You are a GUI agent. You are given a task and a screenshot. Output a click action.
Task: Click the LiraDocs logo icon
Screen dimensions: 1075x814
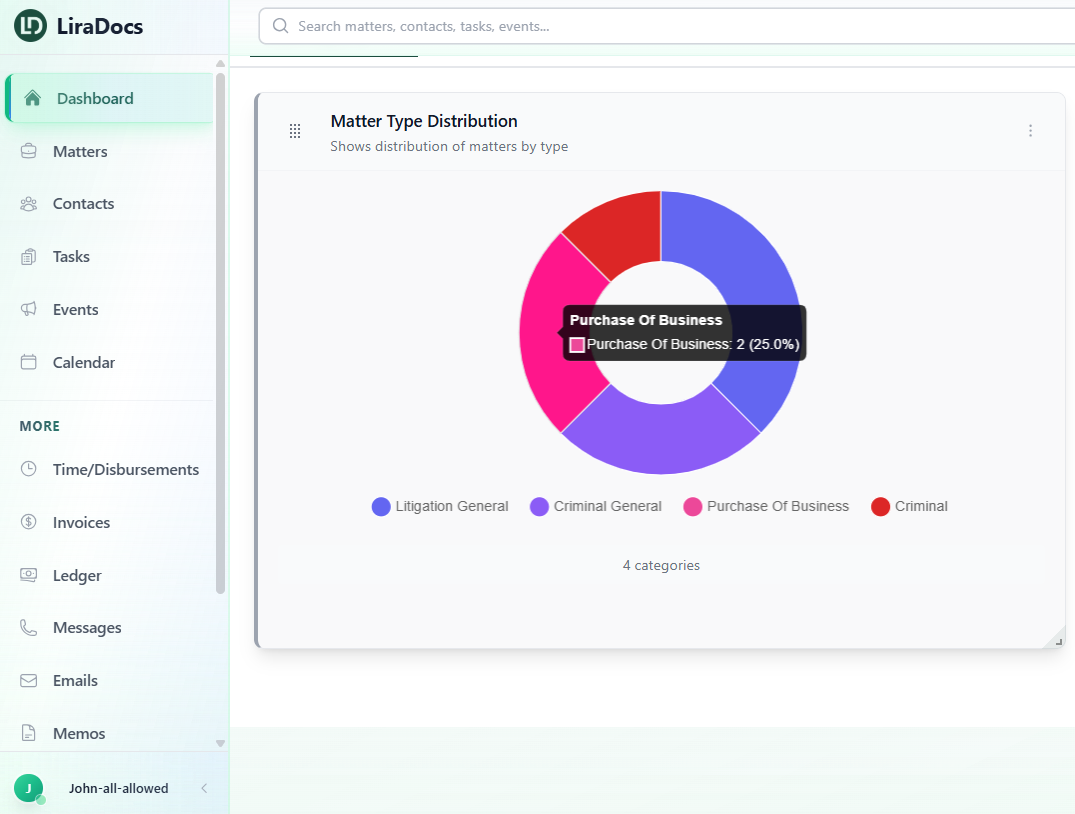pyautogui.click(x=30, y=26)
